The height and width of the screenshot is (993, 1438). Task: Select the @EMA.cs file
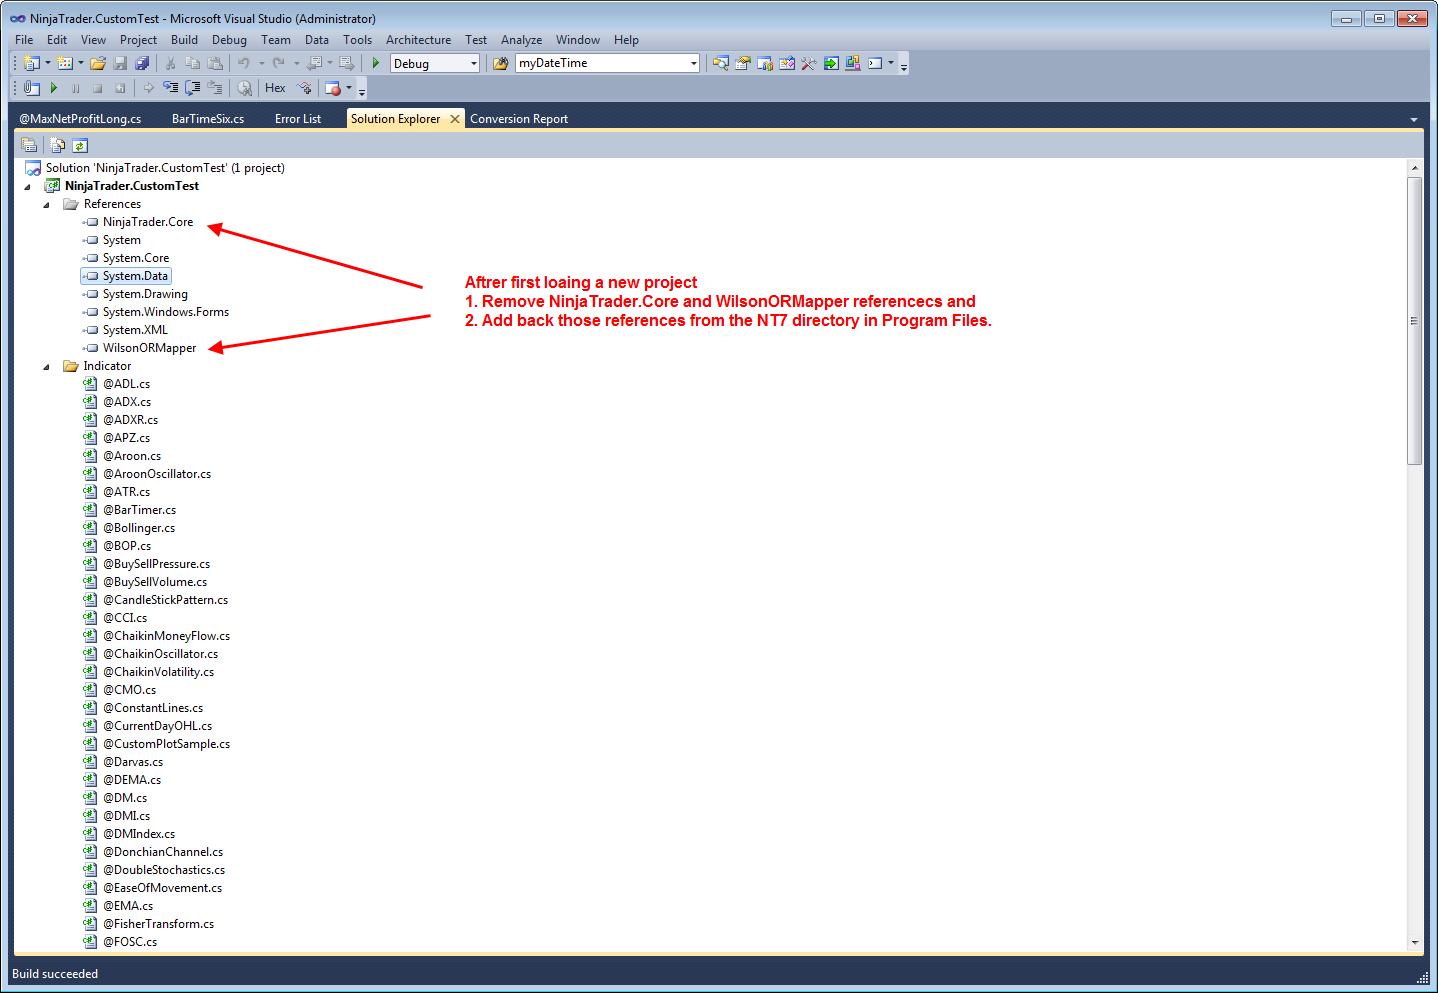point(128,906)
